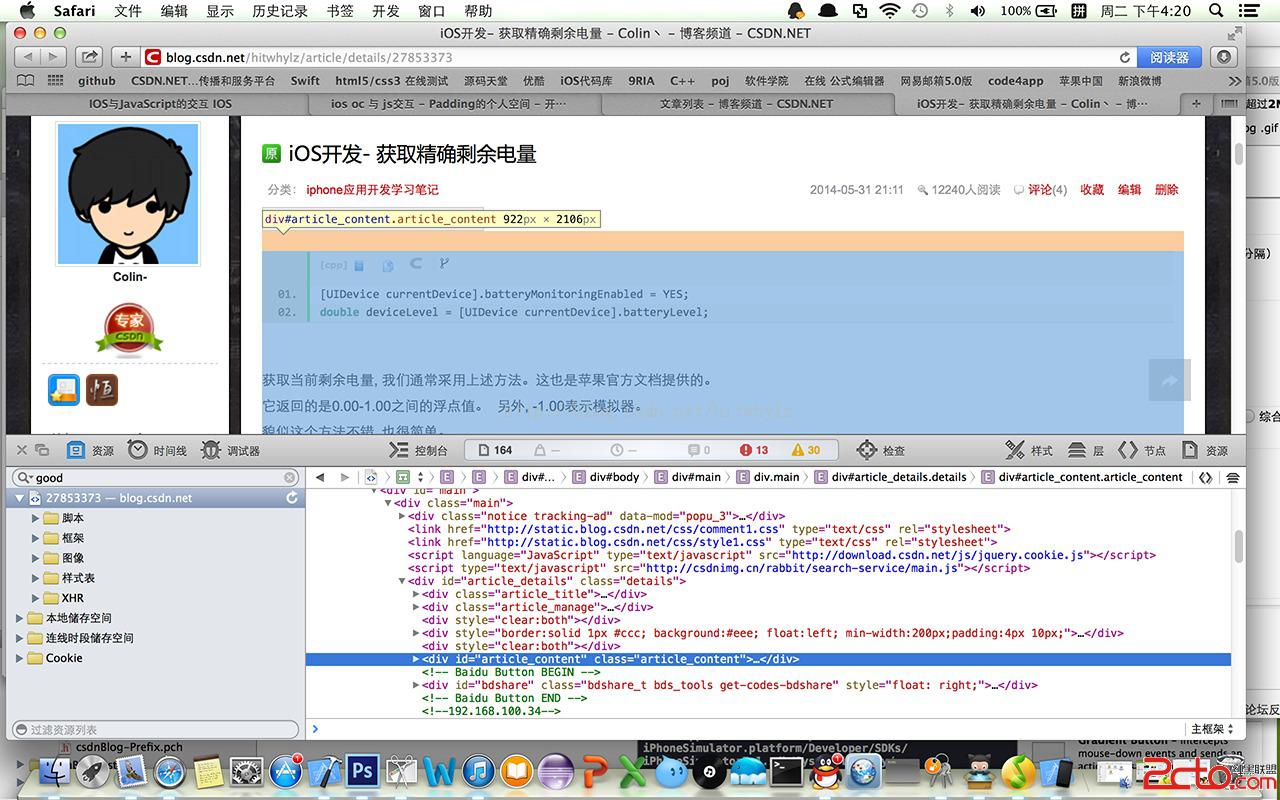1280x800 pixels.
Task: Click the 编辑 link beside the article
Action: click(x=1129, y=189)
